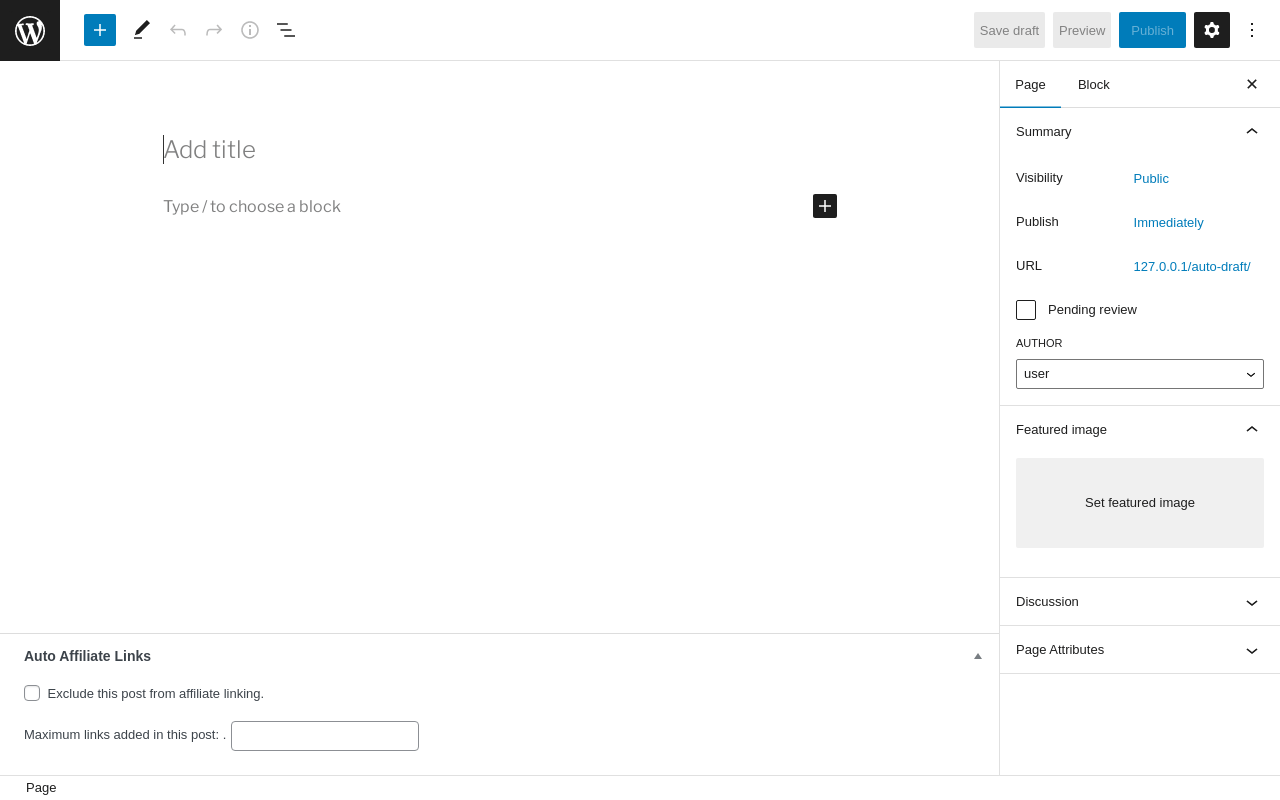Click the inline add block button
Image resolution: width=1280 pixels, height=800 pixels.
click(x=825, y=206)
